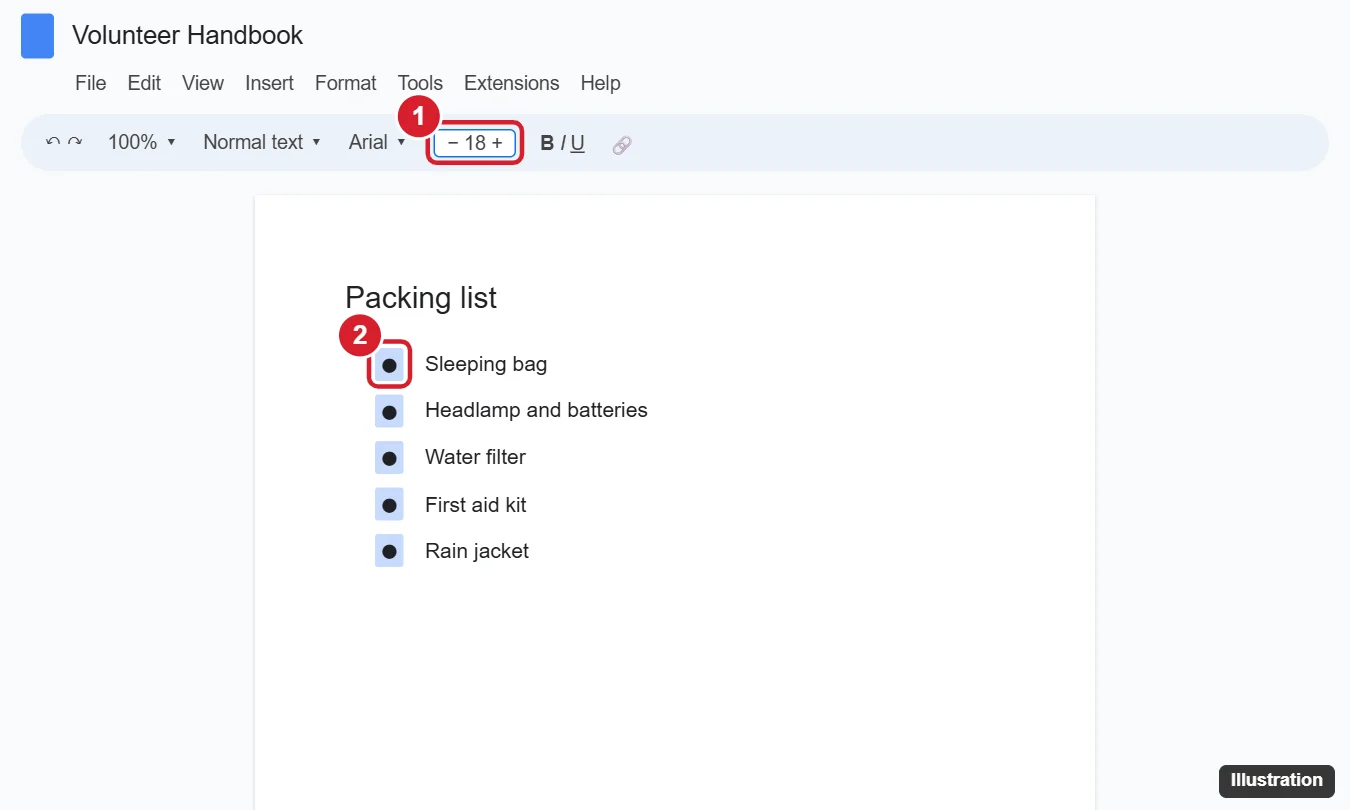Click the blue Docs document icon
Viewport: 1350px width, 810px height.
tap(37, 36)
